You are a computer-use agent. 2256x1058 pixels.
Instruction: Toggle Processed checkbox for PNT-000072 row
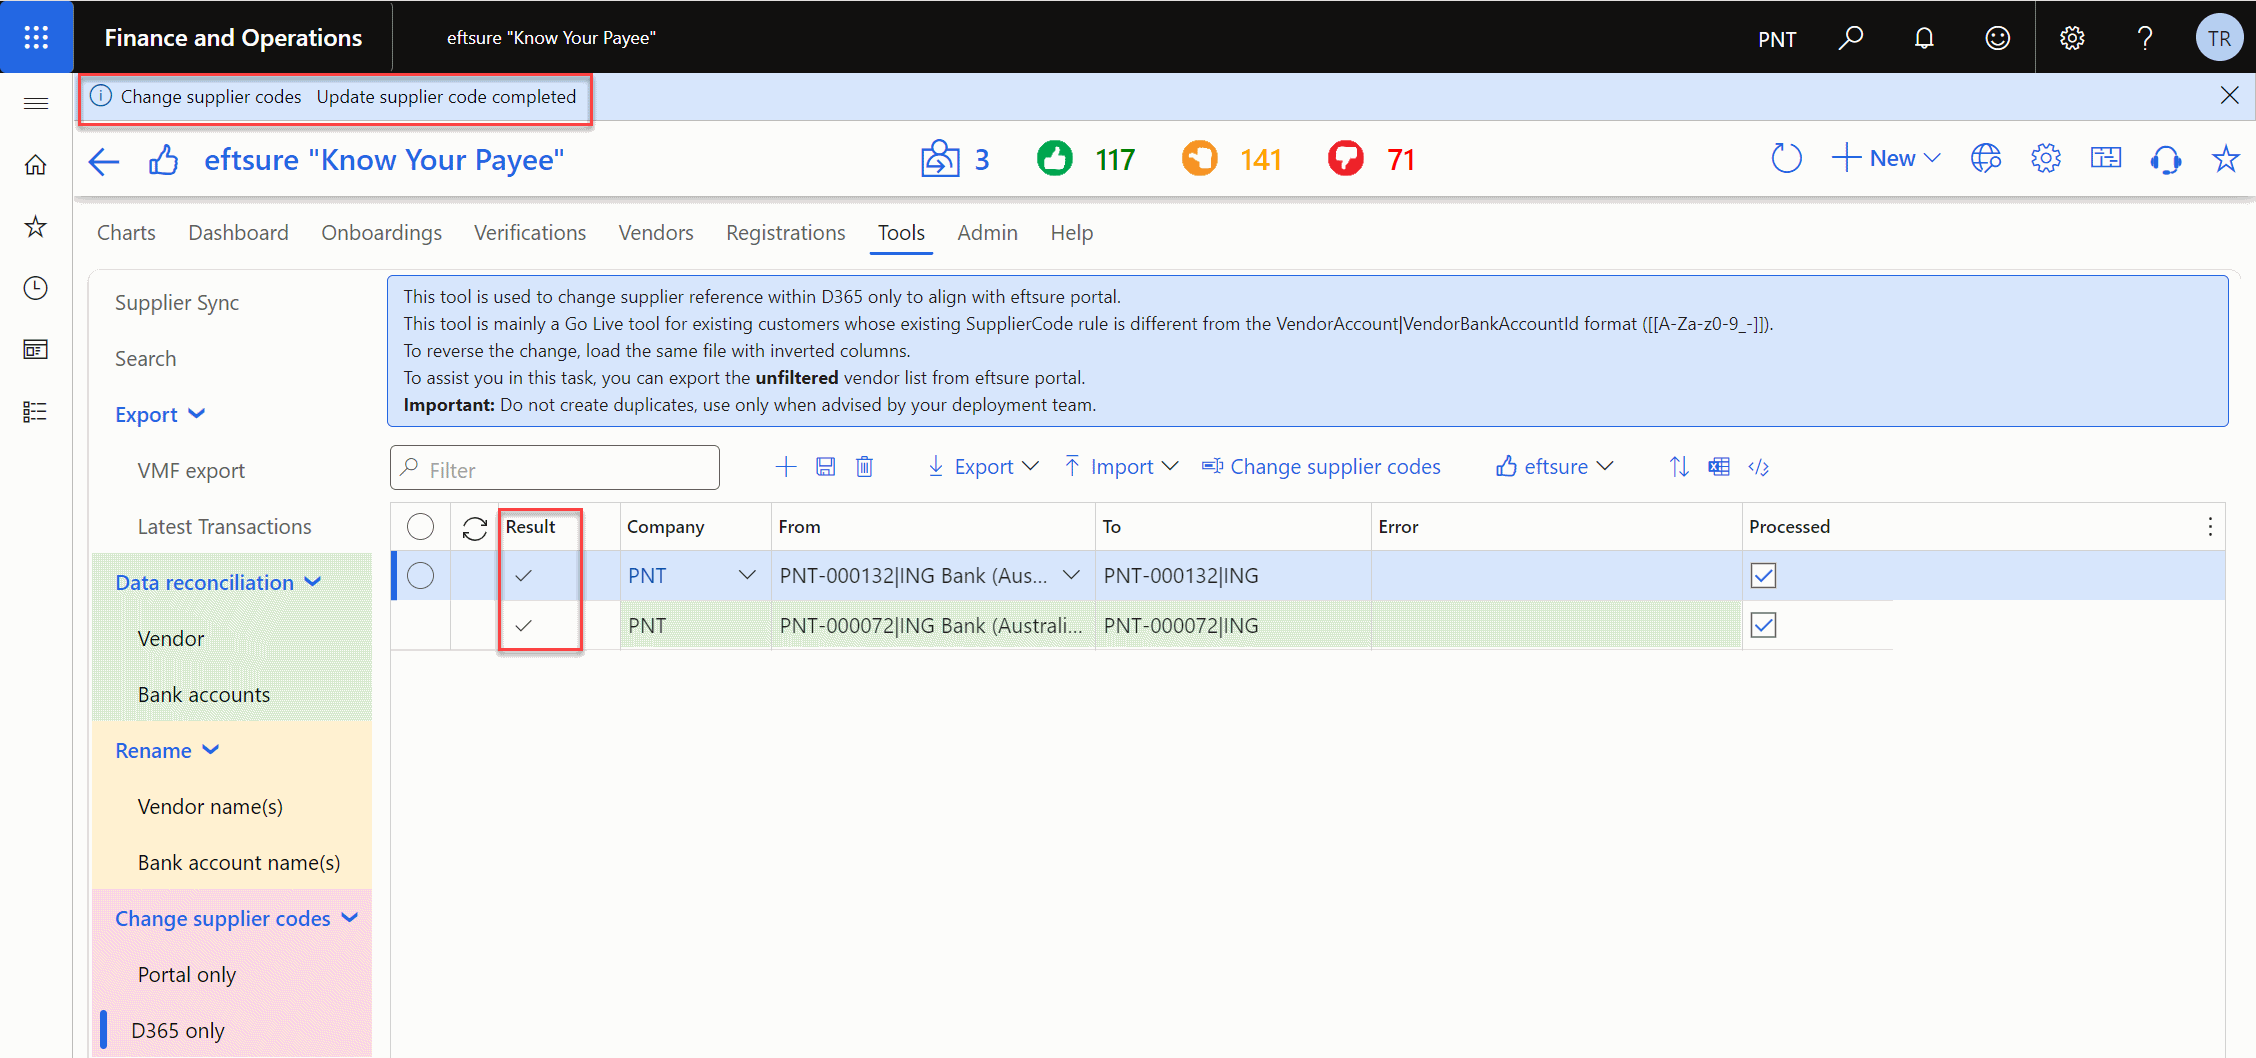pyautogui.click(x=1764, y=626)
